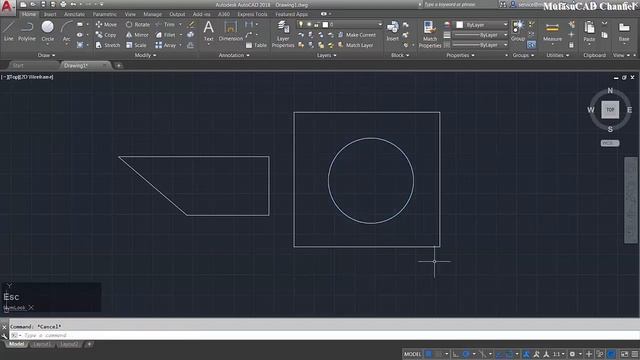Image resolution: width=640 pixels, height=360 pixels.
Task: Open the layer name dropdown list
Action: pyautogui.click(x=380, y=24)
